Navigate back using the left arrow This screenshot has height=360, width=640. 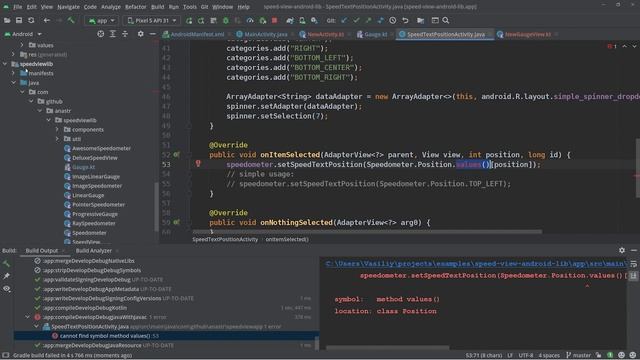[47, 20]
